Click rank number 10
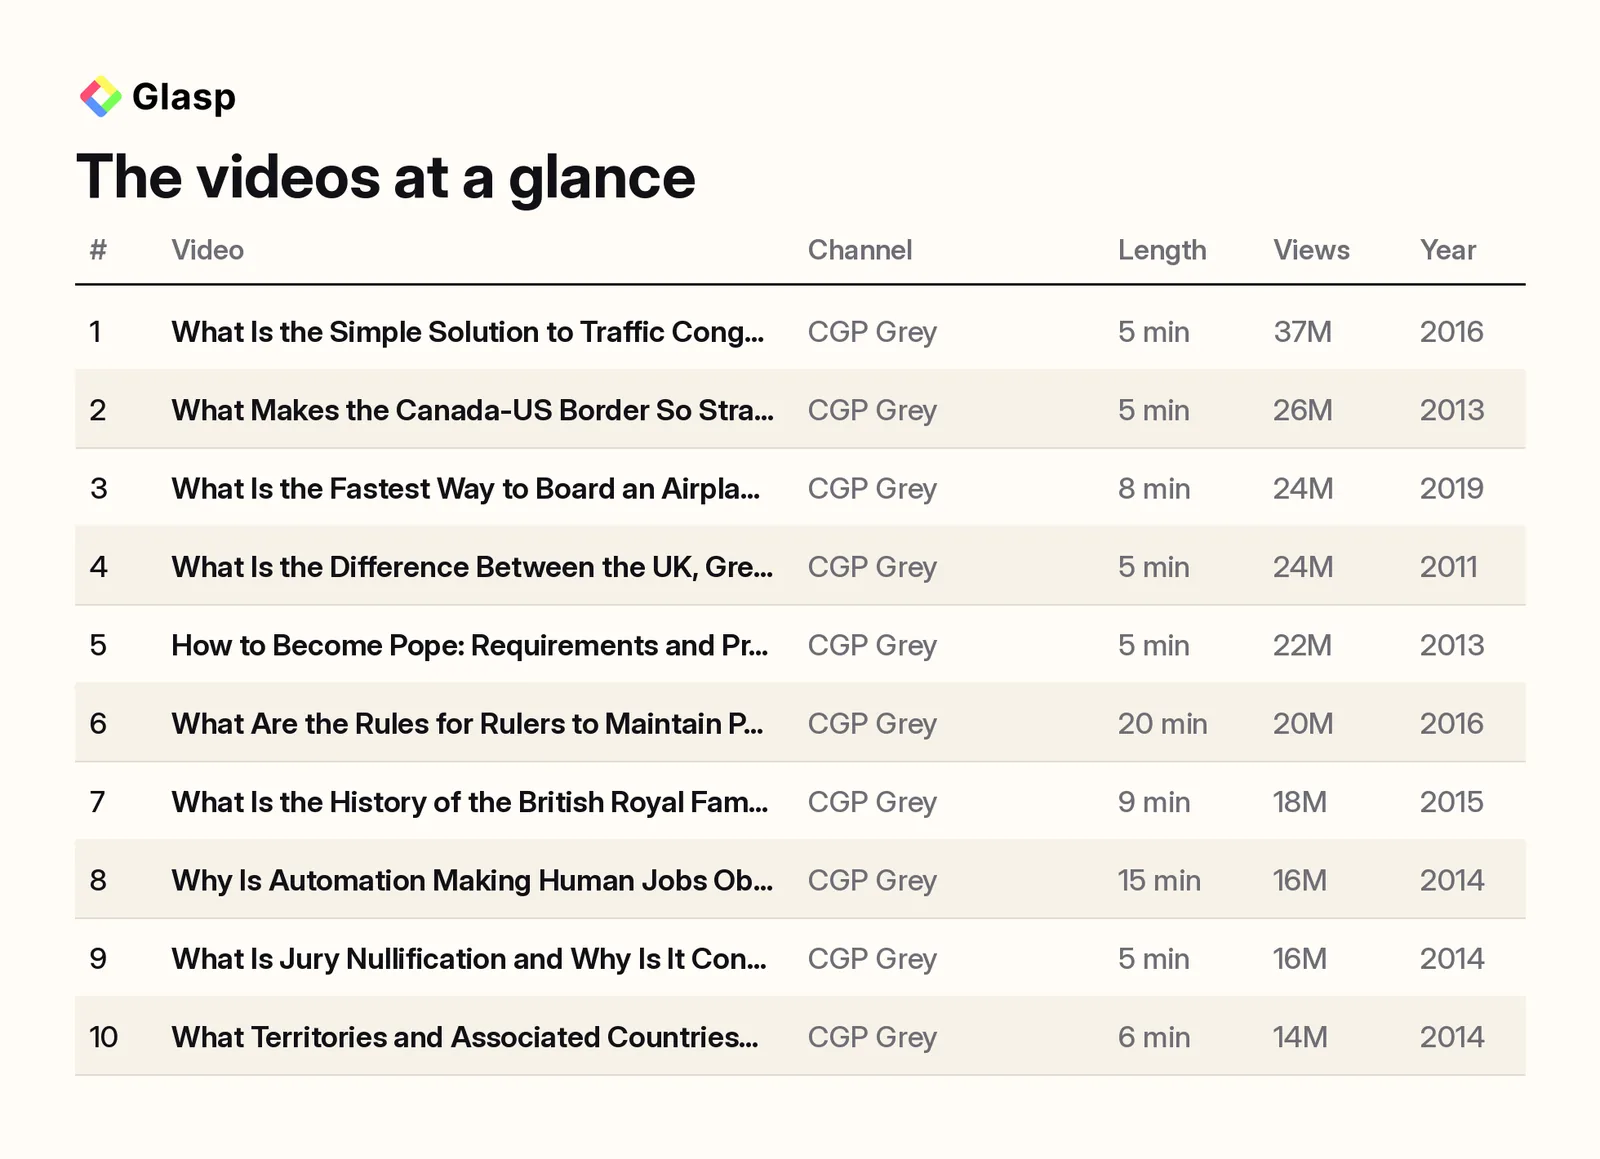 click(x=104, y=1037)
